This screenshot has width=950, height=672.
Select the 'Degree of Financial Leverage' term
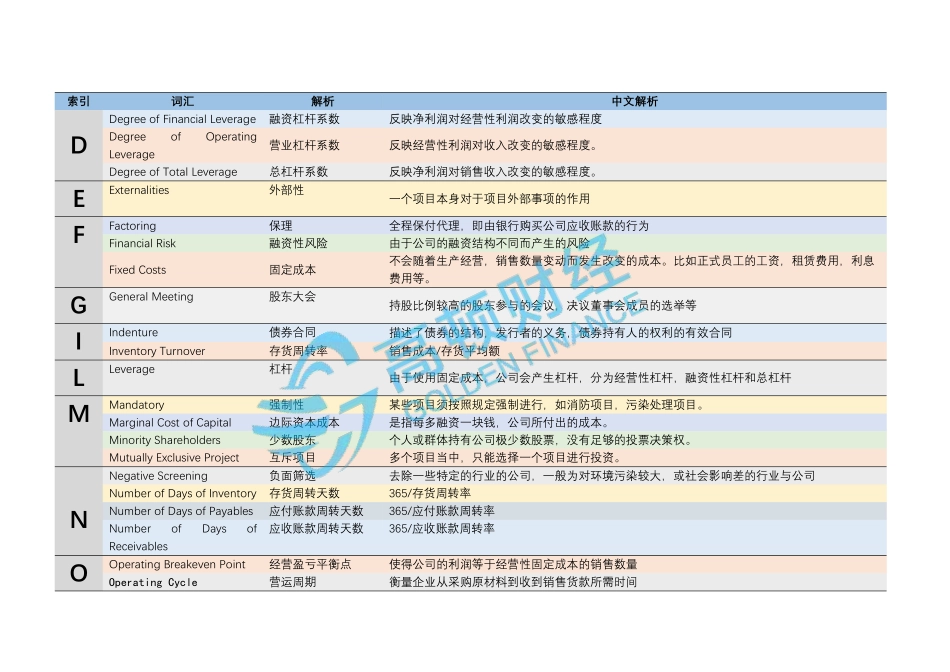point(182,119)
